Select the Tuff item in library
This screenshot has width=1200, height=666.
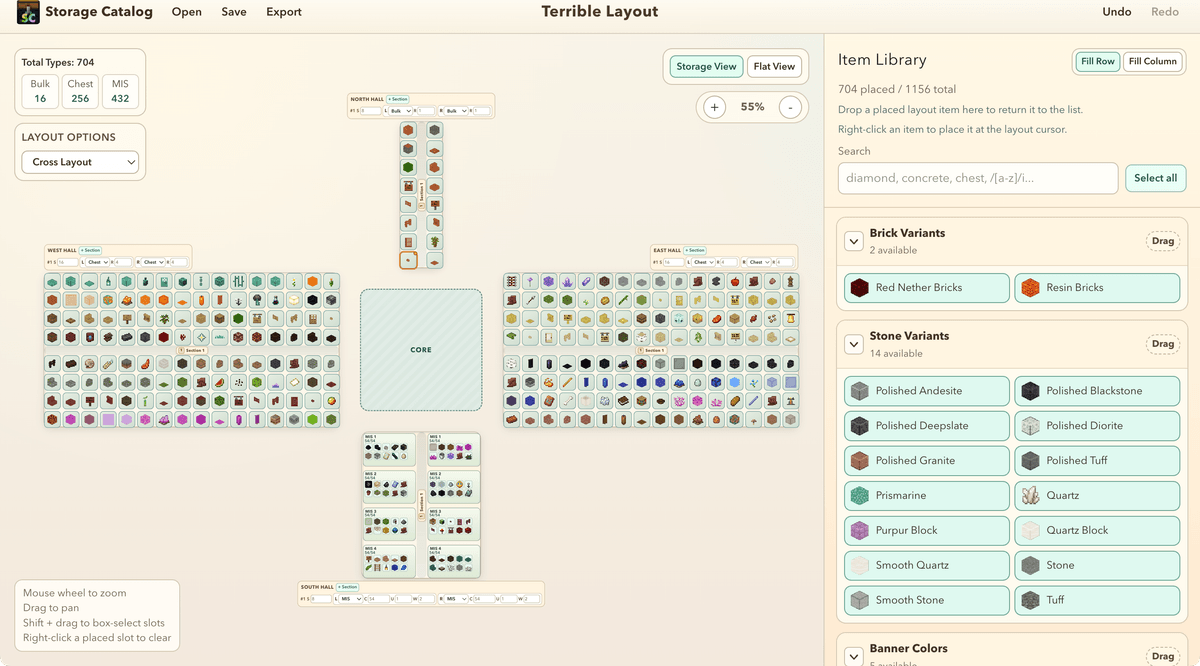(x=1097, y=601)
